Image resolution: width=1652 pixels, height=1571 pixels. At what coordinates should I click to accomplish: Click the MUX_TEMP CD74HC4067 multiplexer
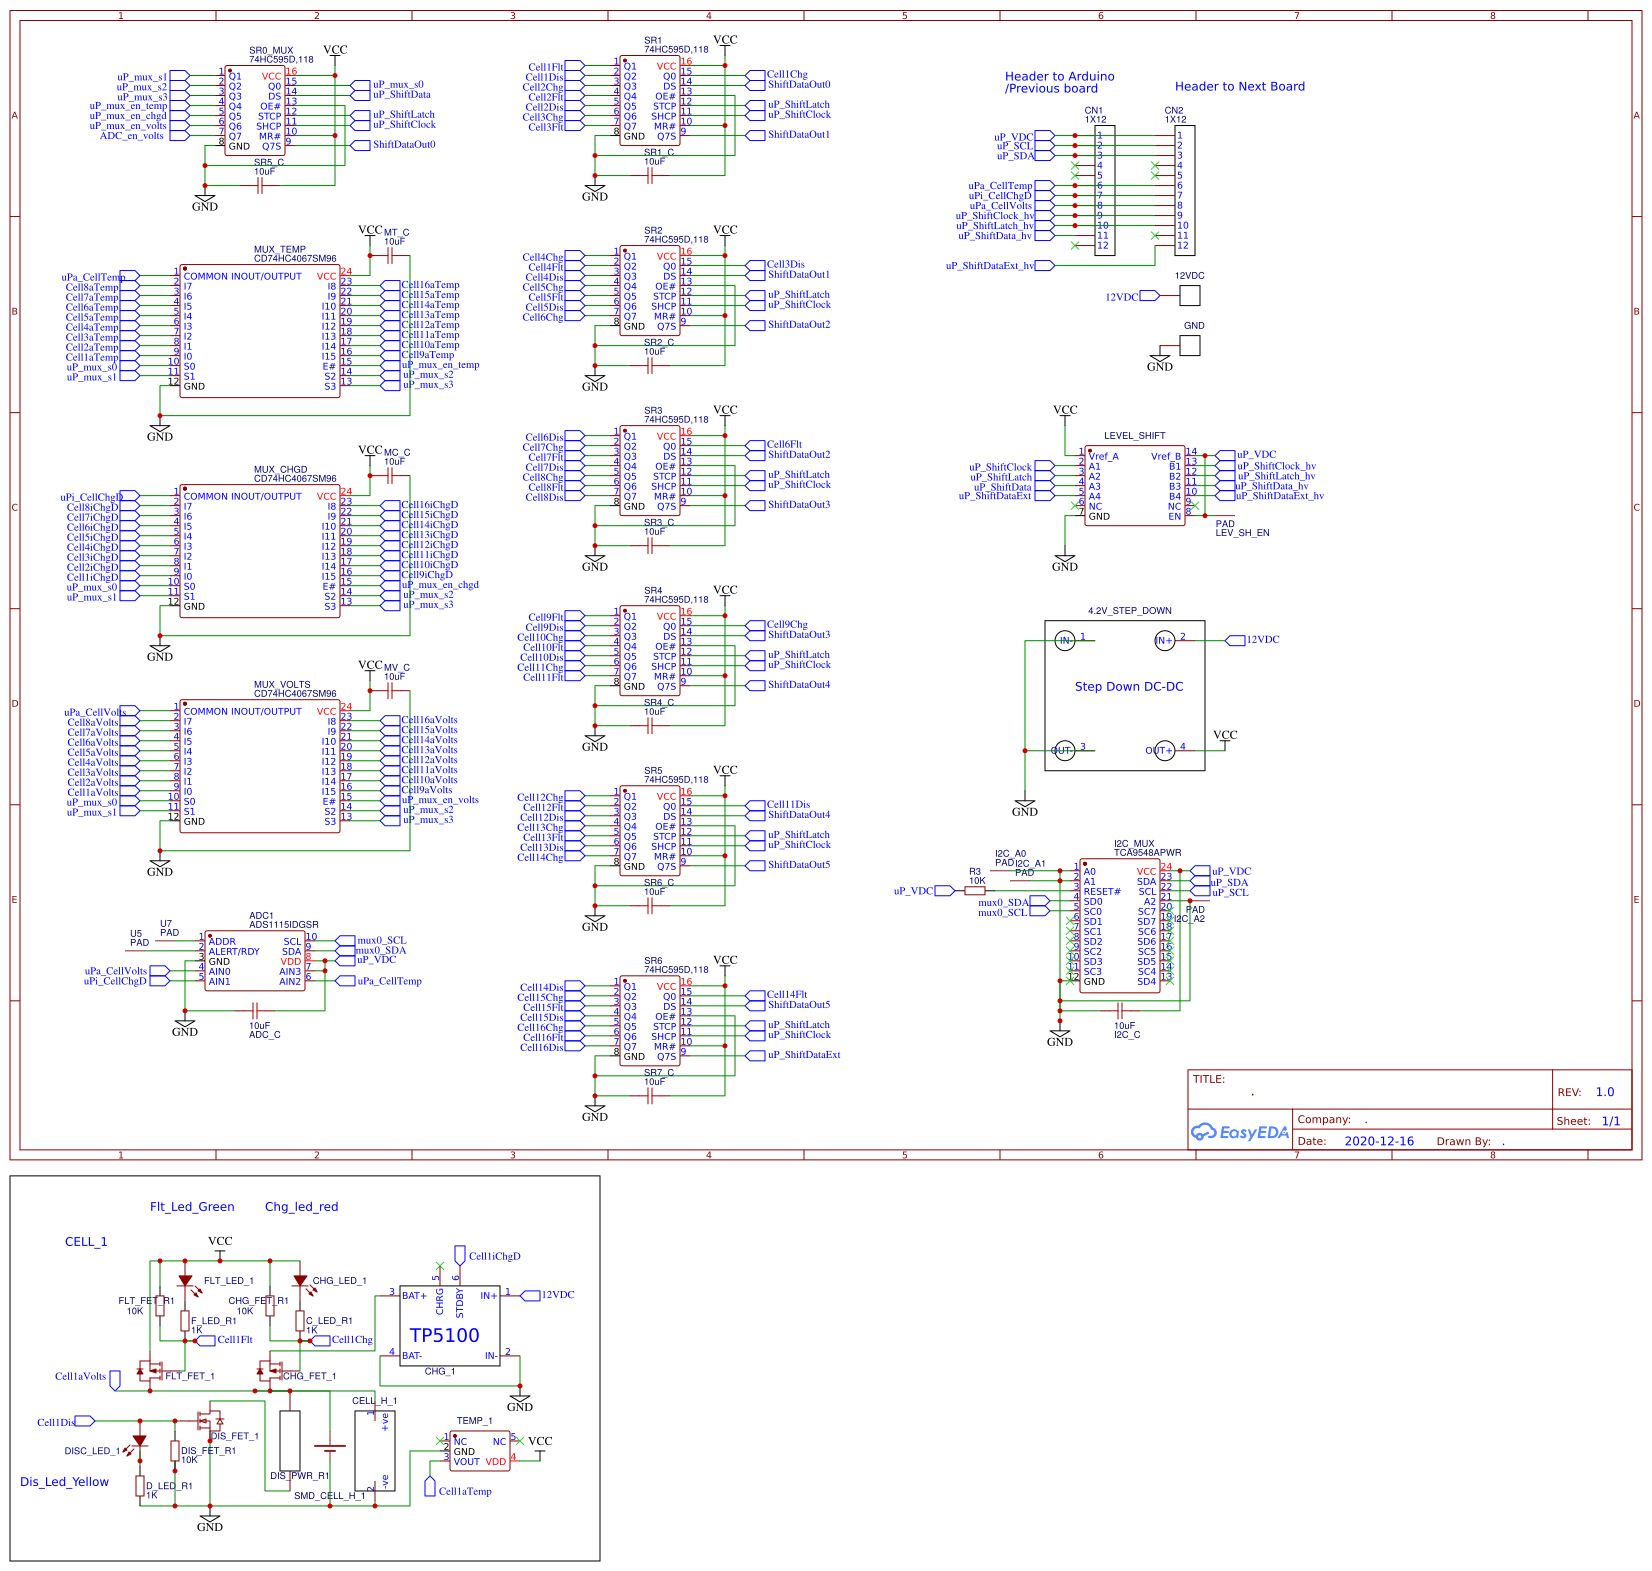pyautogui.click(x=259, y=331)
